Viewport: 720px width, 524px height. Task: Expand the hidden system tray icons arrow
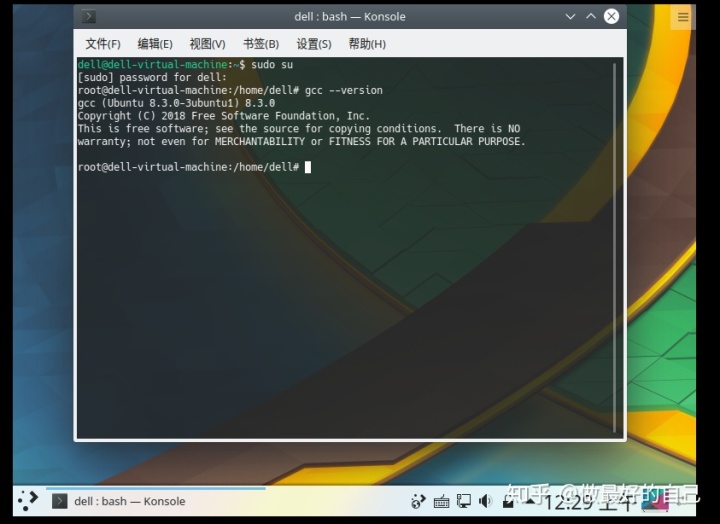click(x=530, y=501)
